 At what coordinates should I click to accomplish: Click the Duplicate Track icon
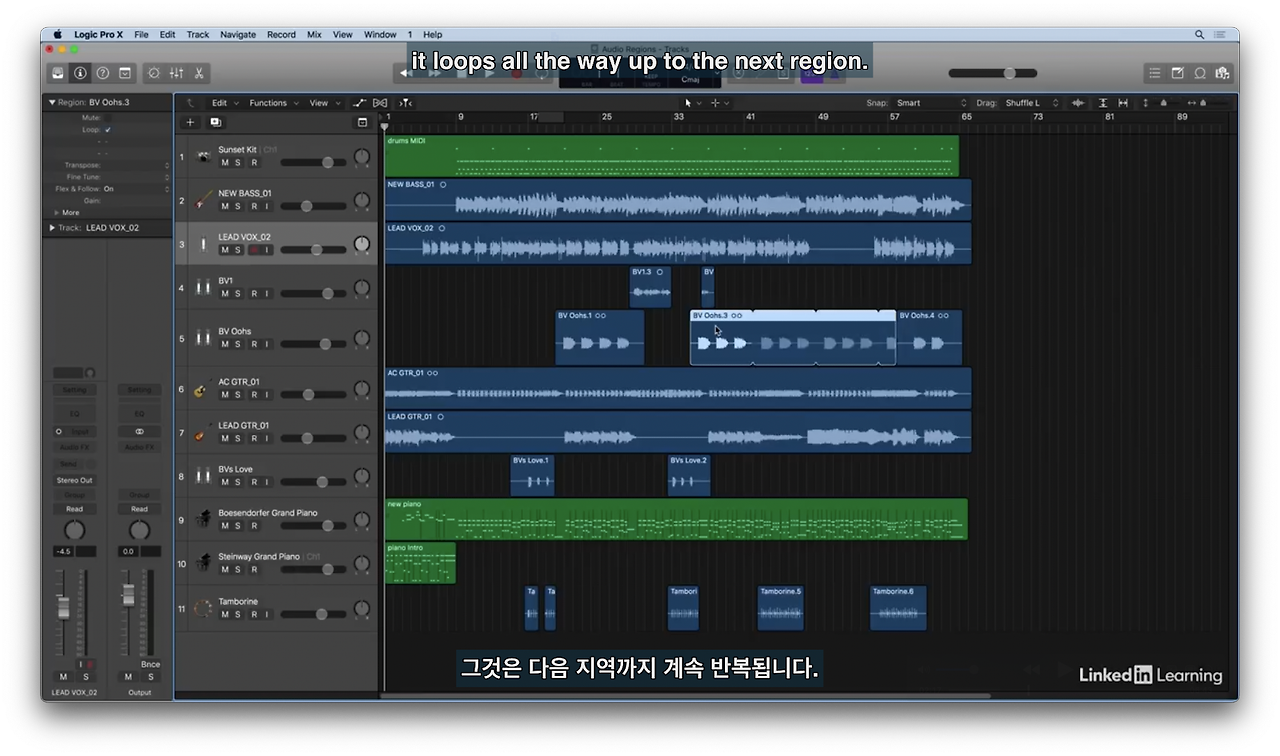point(215,122)
